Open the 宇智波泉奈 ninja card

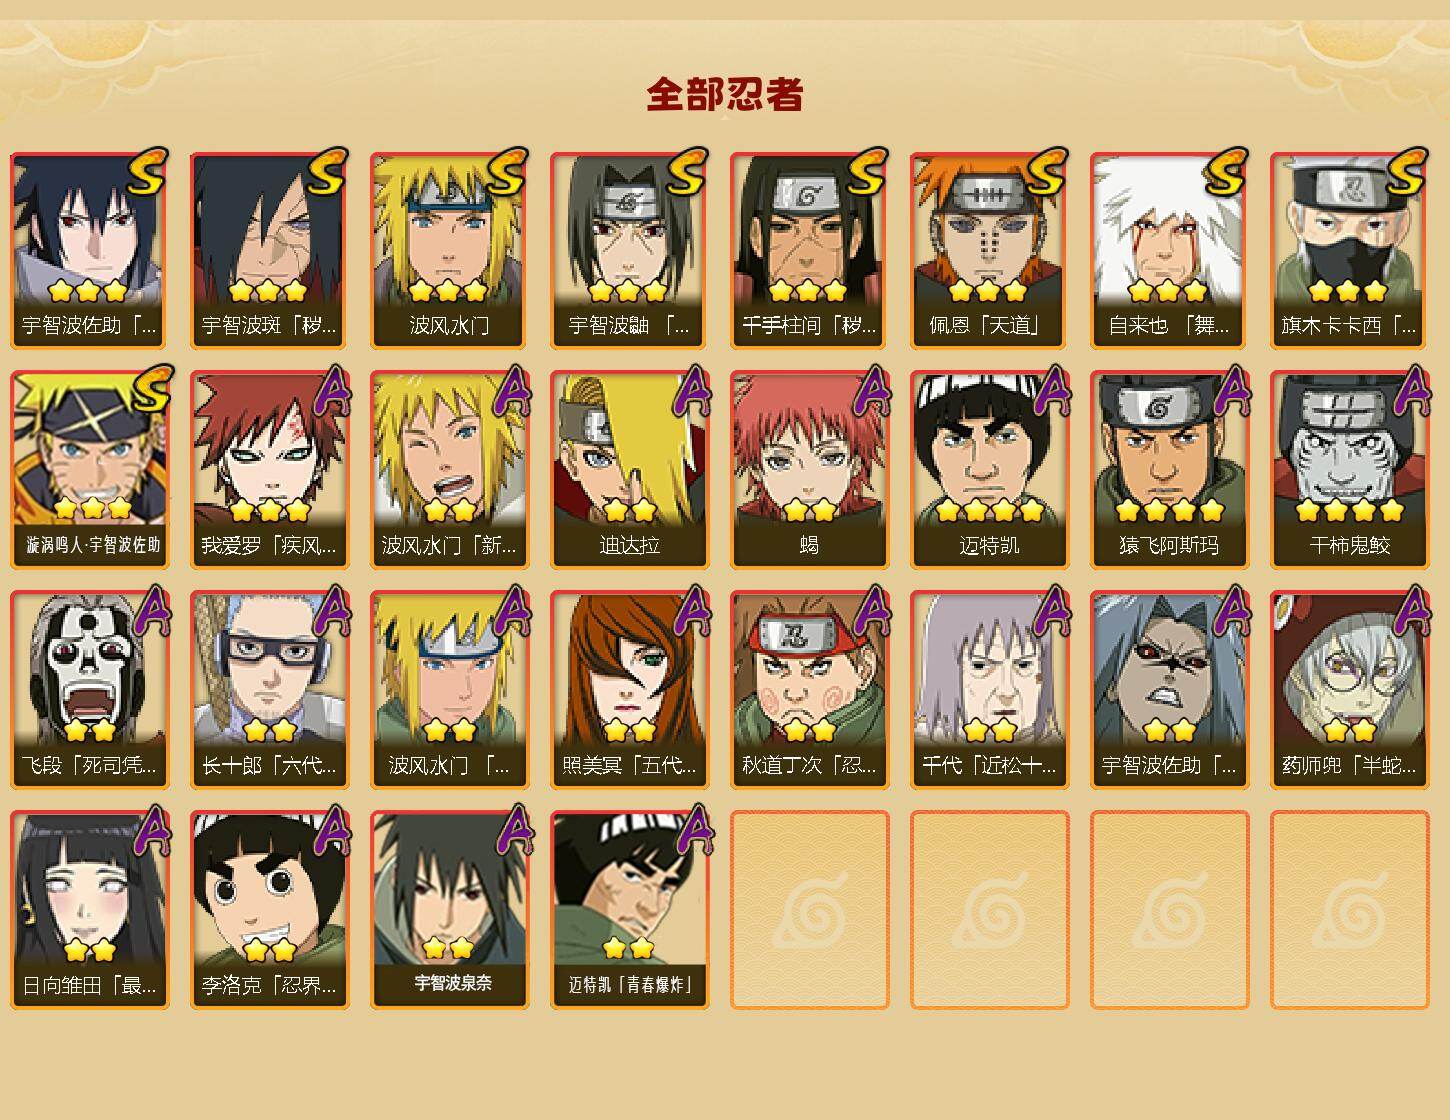(449, 910)
